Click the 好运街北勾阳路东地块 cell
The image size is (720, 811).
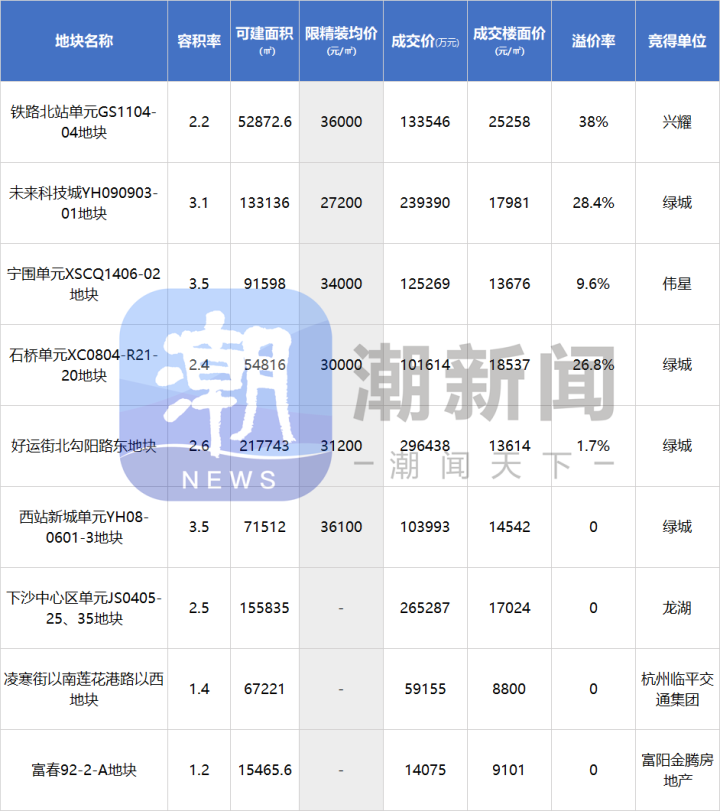pyautogui.click(x=84, y=446)
